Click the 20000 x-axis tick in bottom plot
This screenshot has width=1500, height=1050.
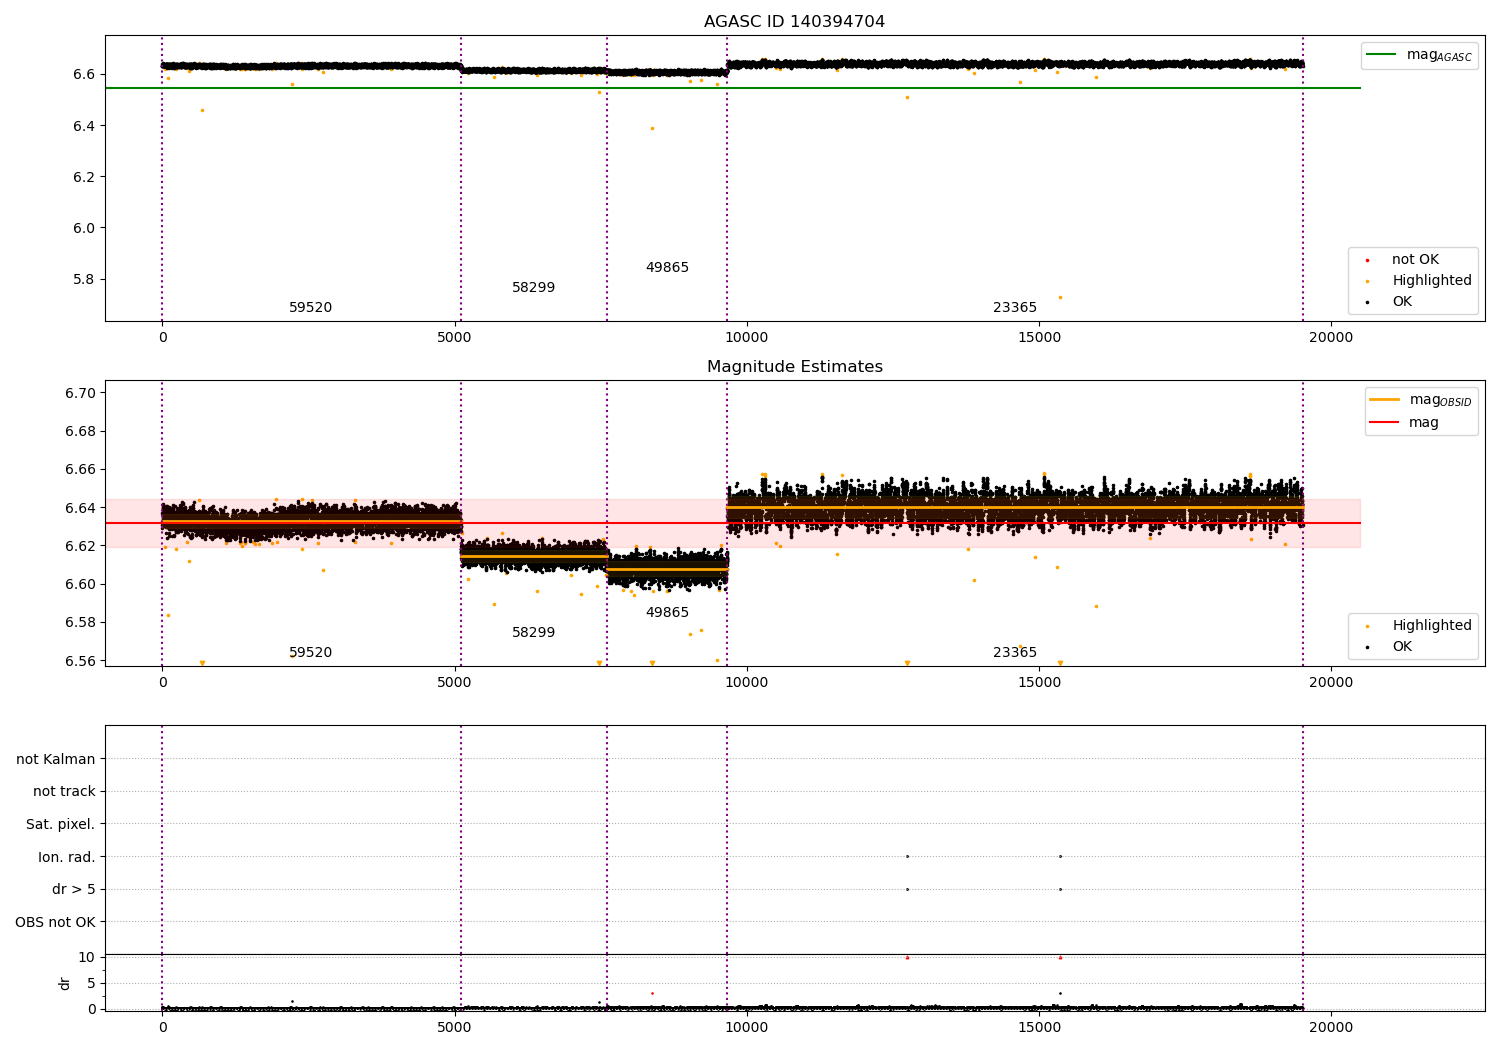[1331, 1027]
